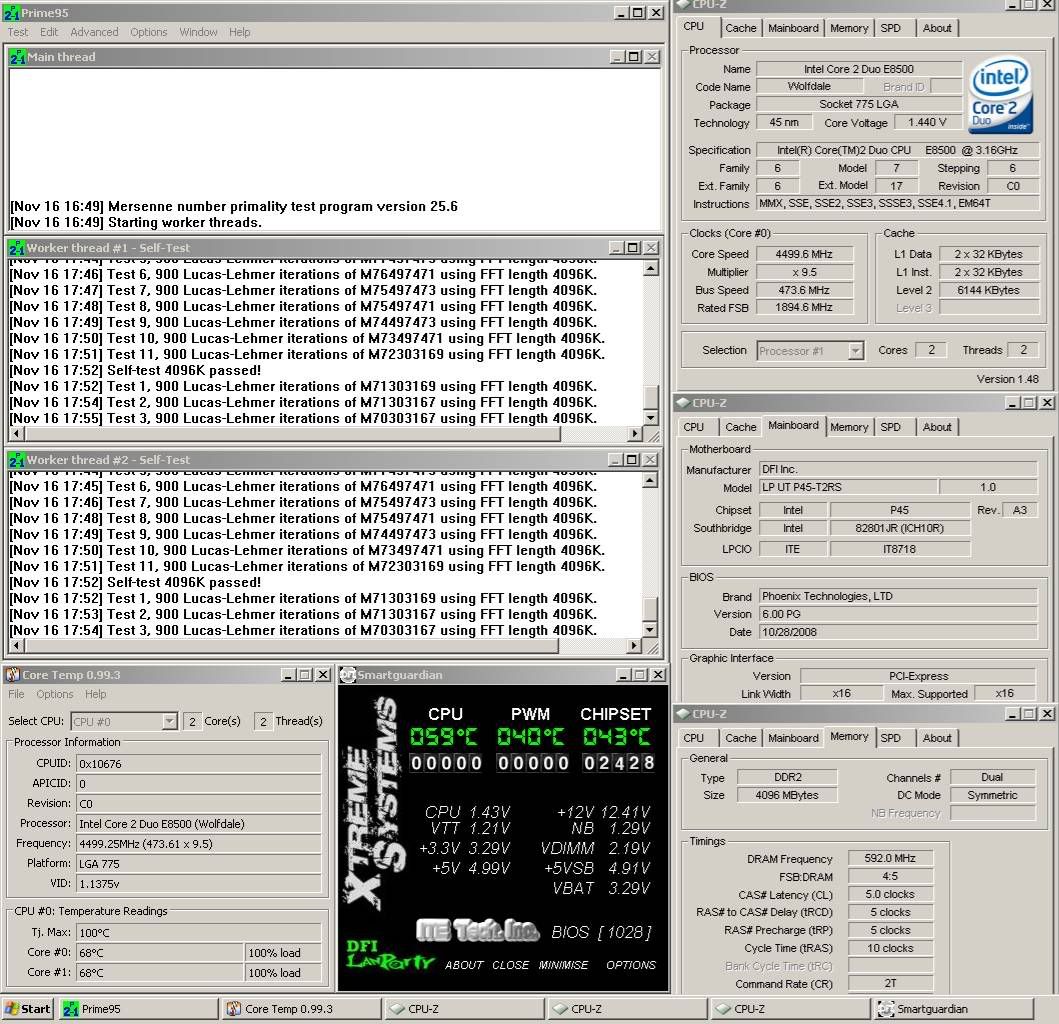The image size is (1059, 1024).
Task: Open About tab in top CPU-Z window
Action: [x=937, y=28]
